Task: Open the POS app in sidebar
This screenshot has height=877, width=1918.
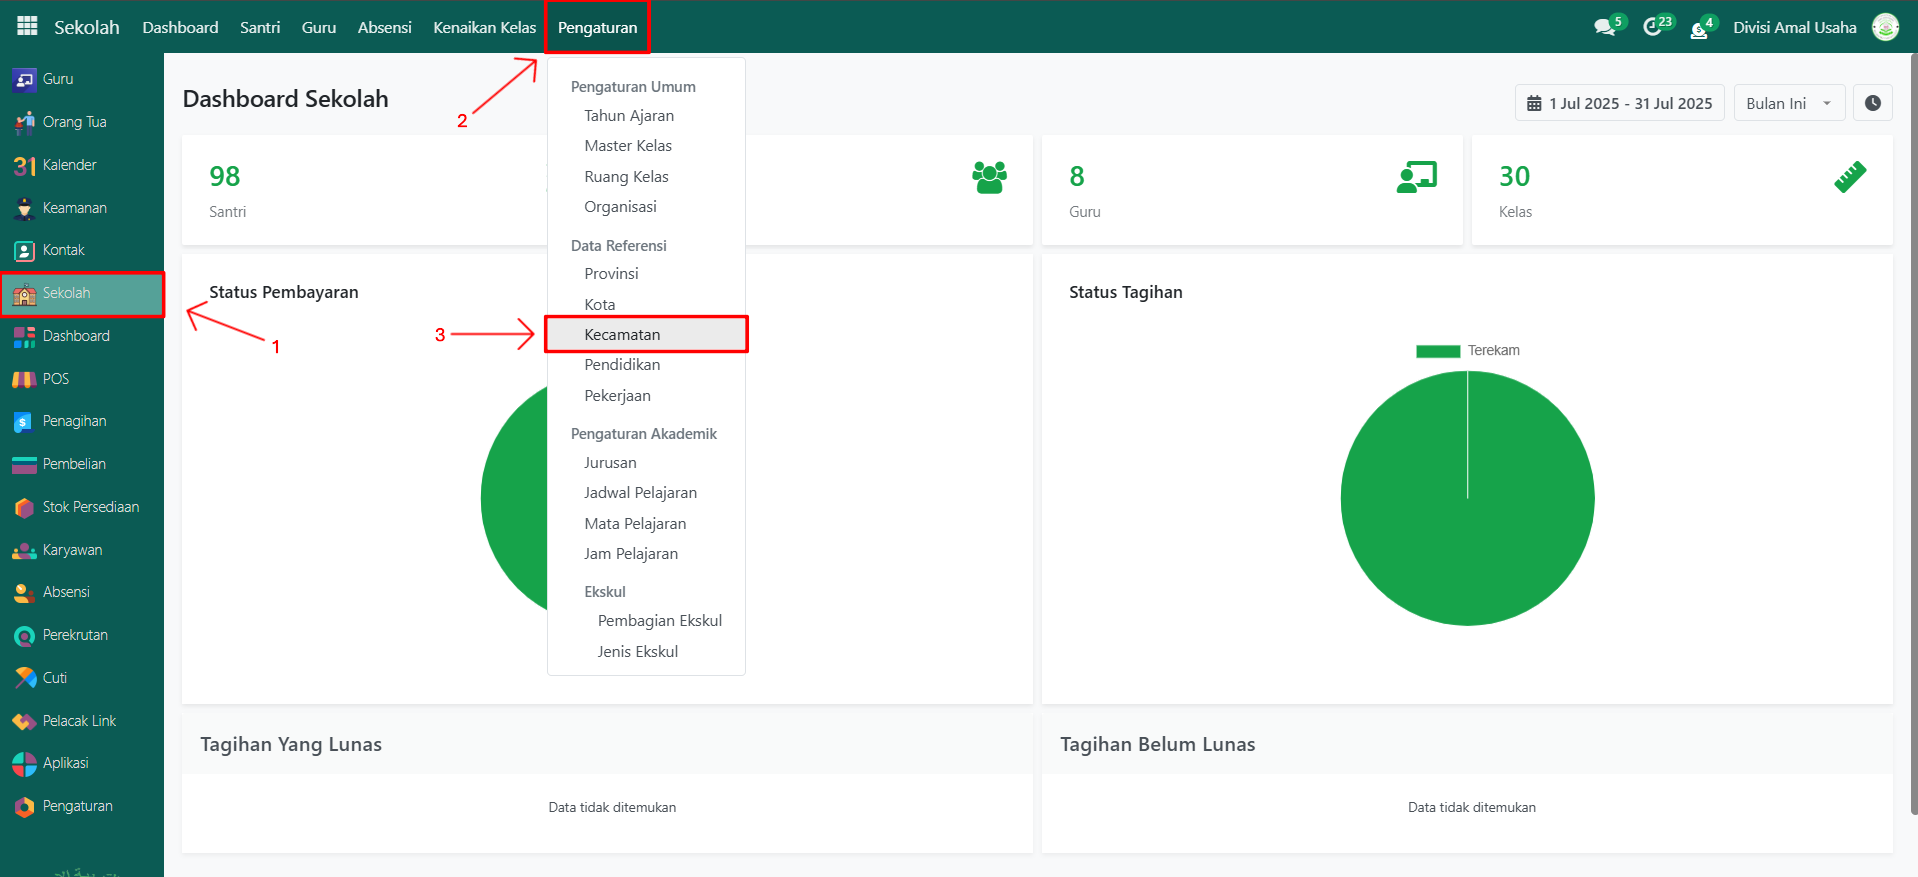Action: click(55, 379)
